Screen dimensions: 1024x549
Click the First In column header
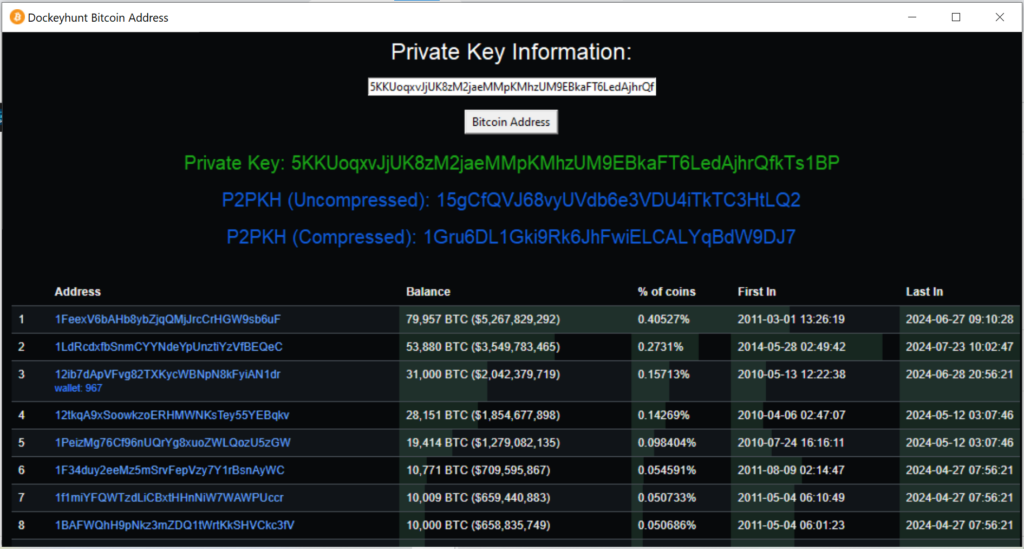click(x=757, y=292)
